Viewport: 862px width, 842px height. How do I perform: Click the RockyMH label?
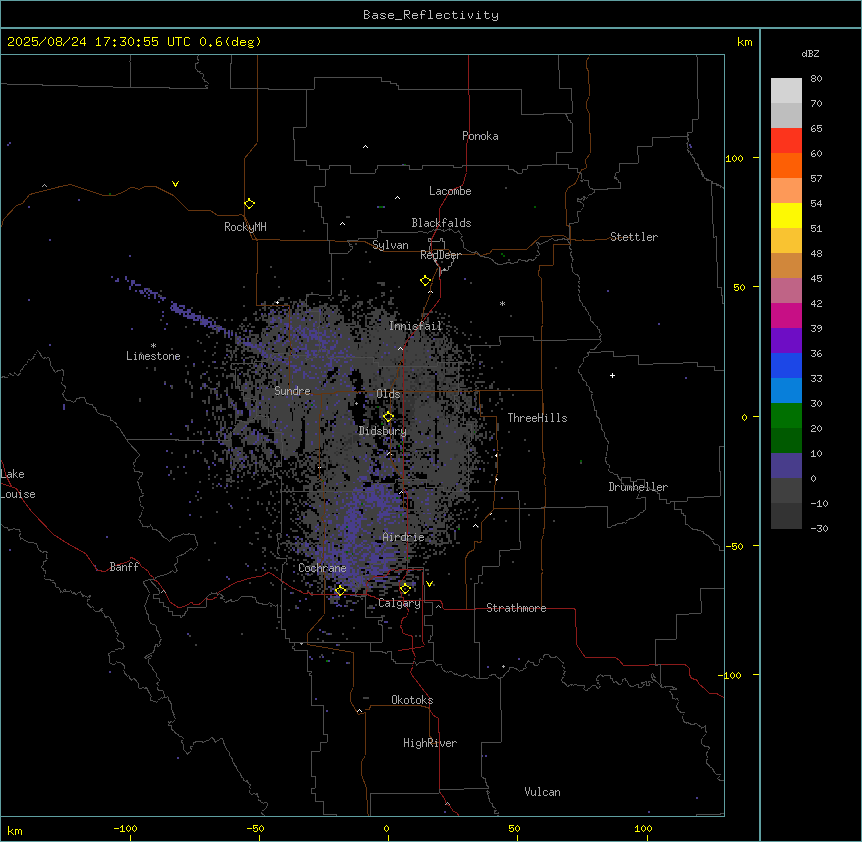tap(245, 227)
